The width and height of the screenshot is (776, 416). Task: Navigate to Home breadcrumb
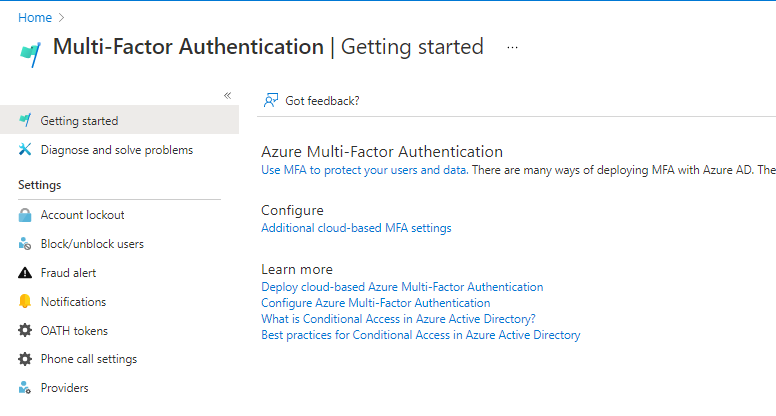34,17
